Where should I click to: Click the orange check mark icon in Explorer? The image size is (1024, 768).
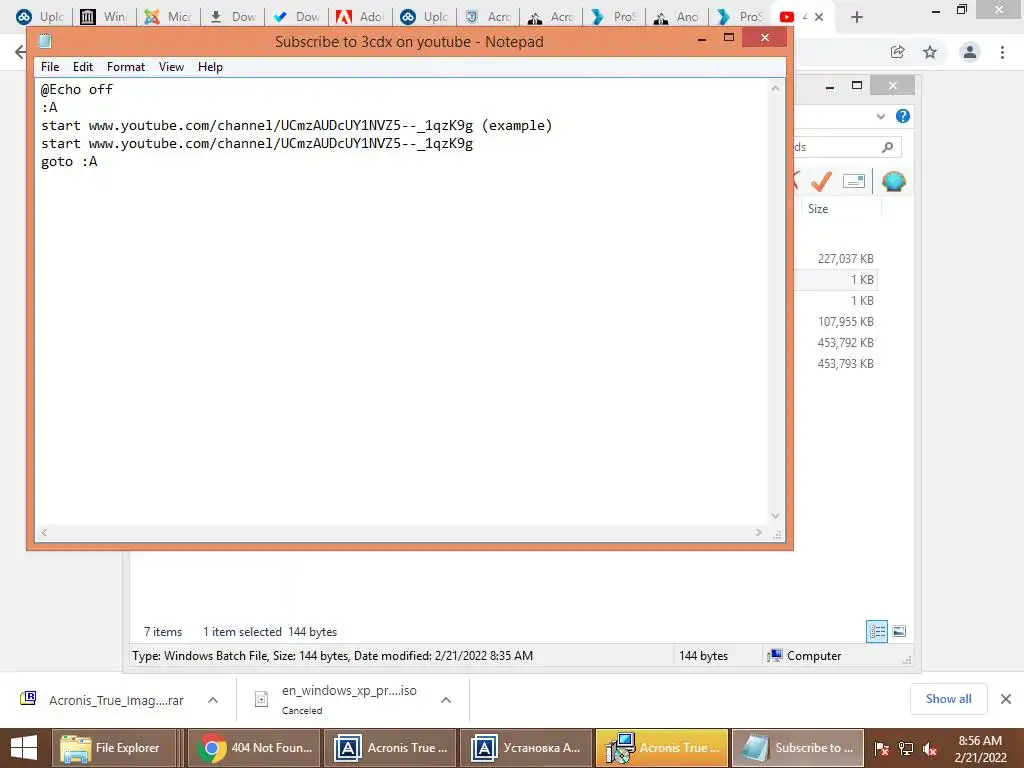coord(821,181)
